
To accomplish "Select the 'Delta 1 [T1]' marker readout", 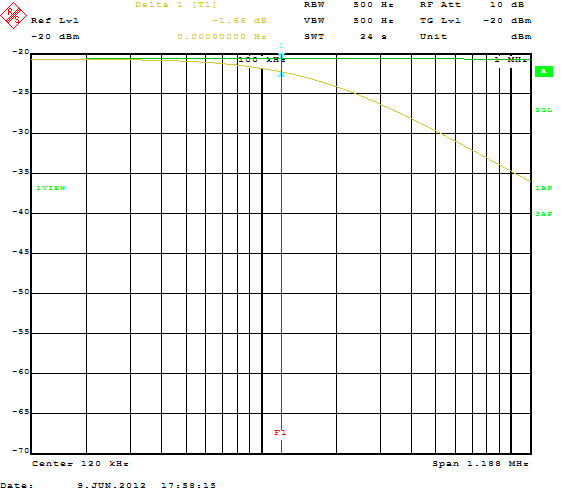I will click(176, 5).
